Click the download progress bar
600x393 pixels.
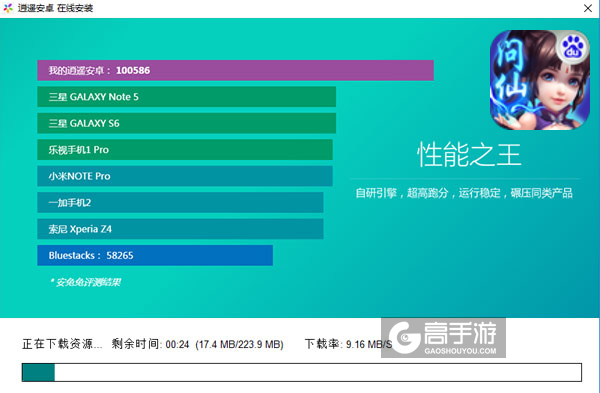coord(302,372)
